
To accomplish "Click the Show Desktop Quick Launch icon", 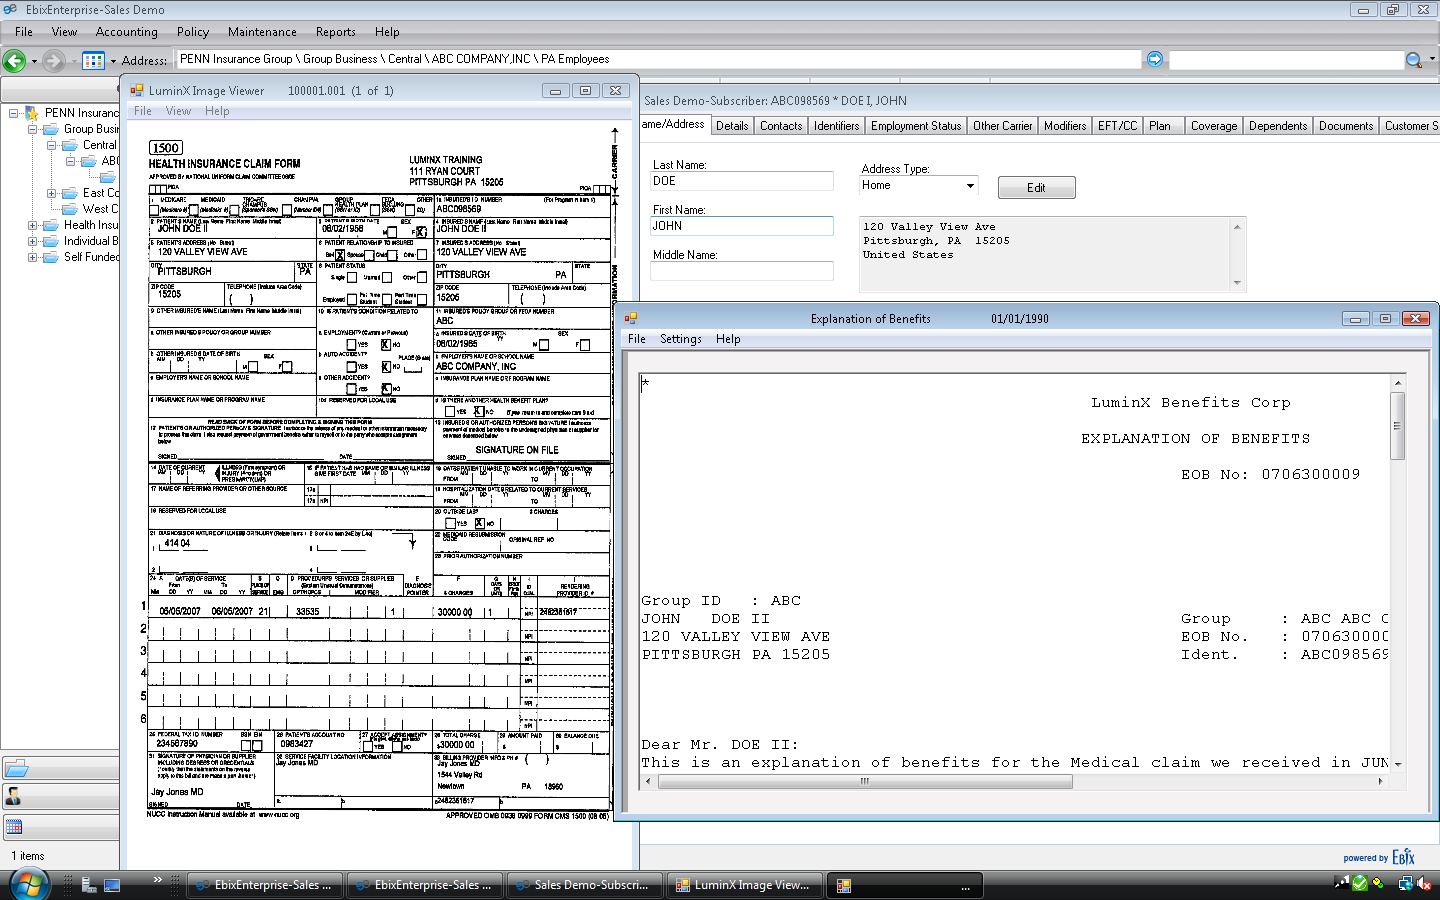I will [x=112, y=884].
